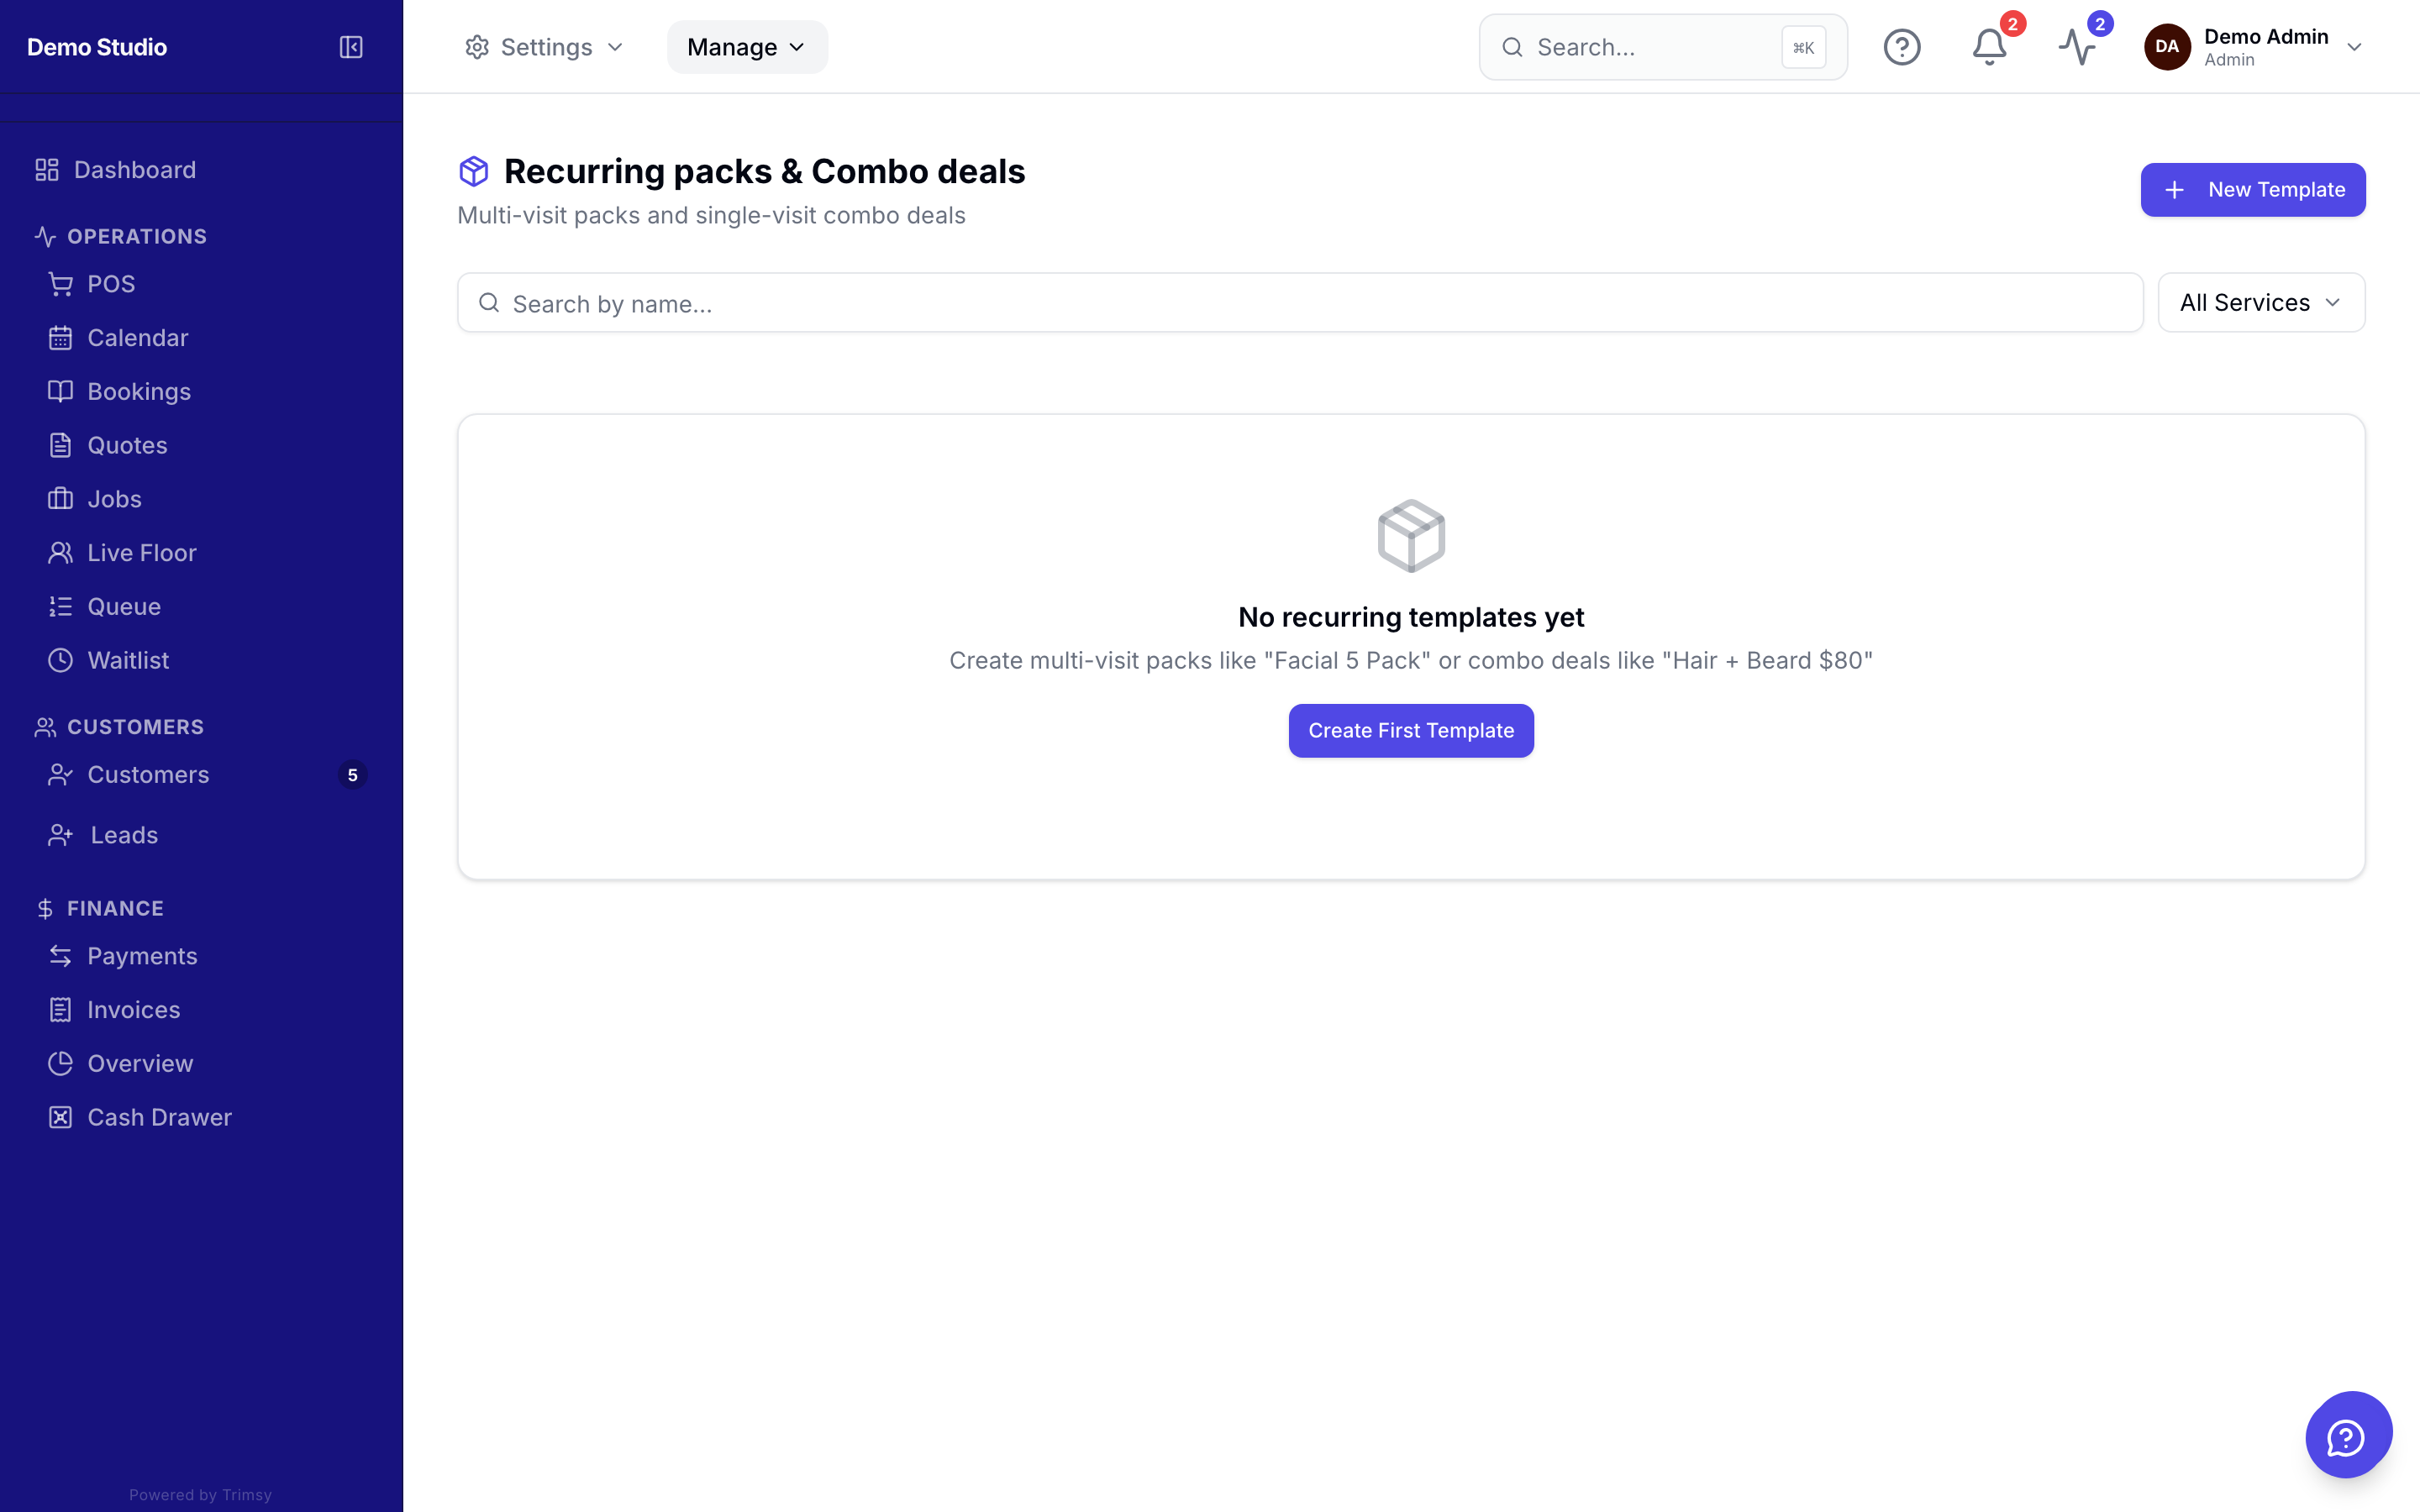Click the Customers count badge 5

click(x=352, y=775)
